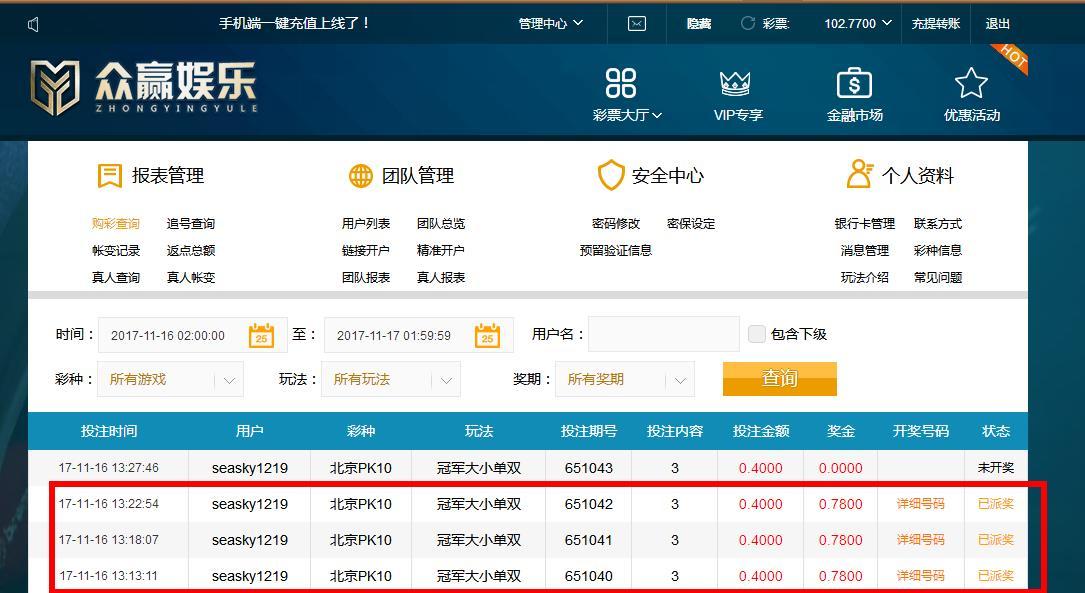
Task: Click the 众赢娱乐 site logo
Action: (144, 88)
